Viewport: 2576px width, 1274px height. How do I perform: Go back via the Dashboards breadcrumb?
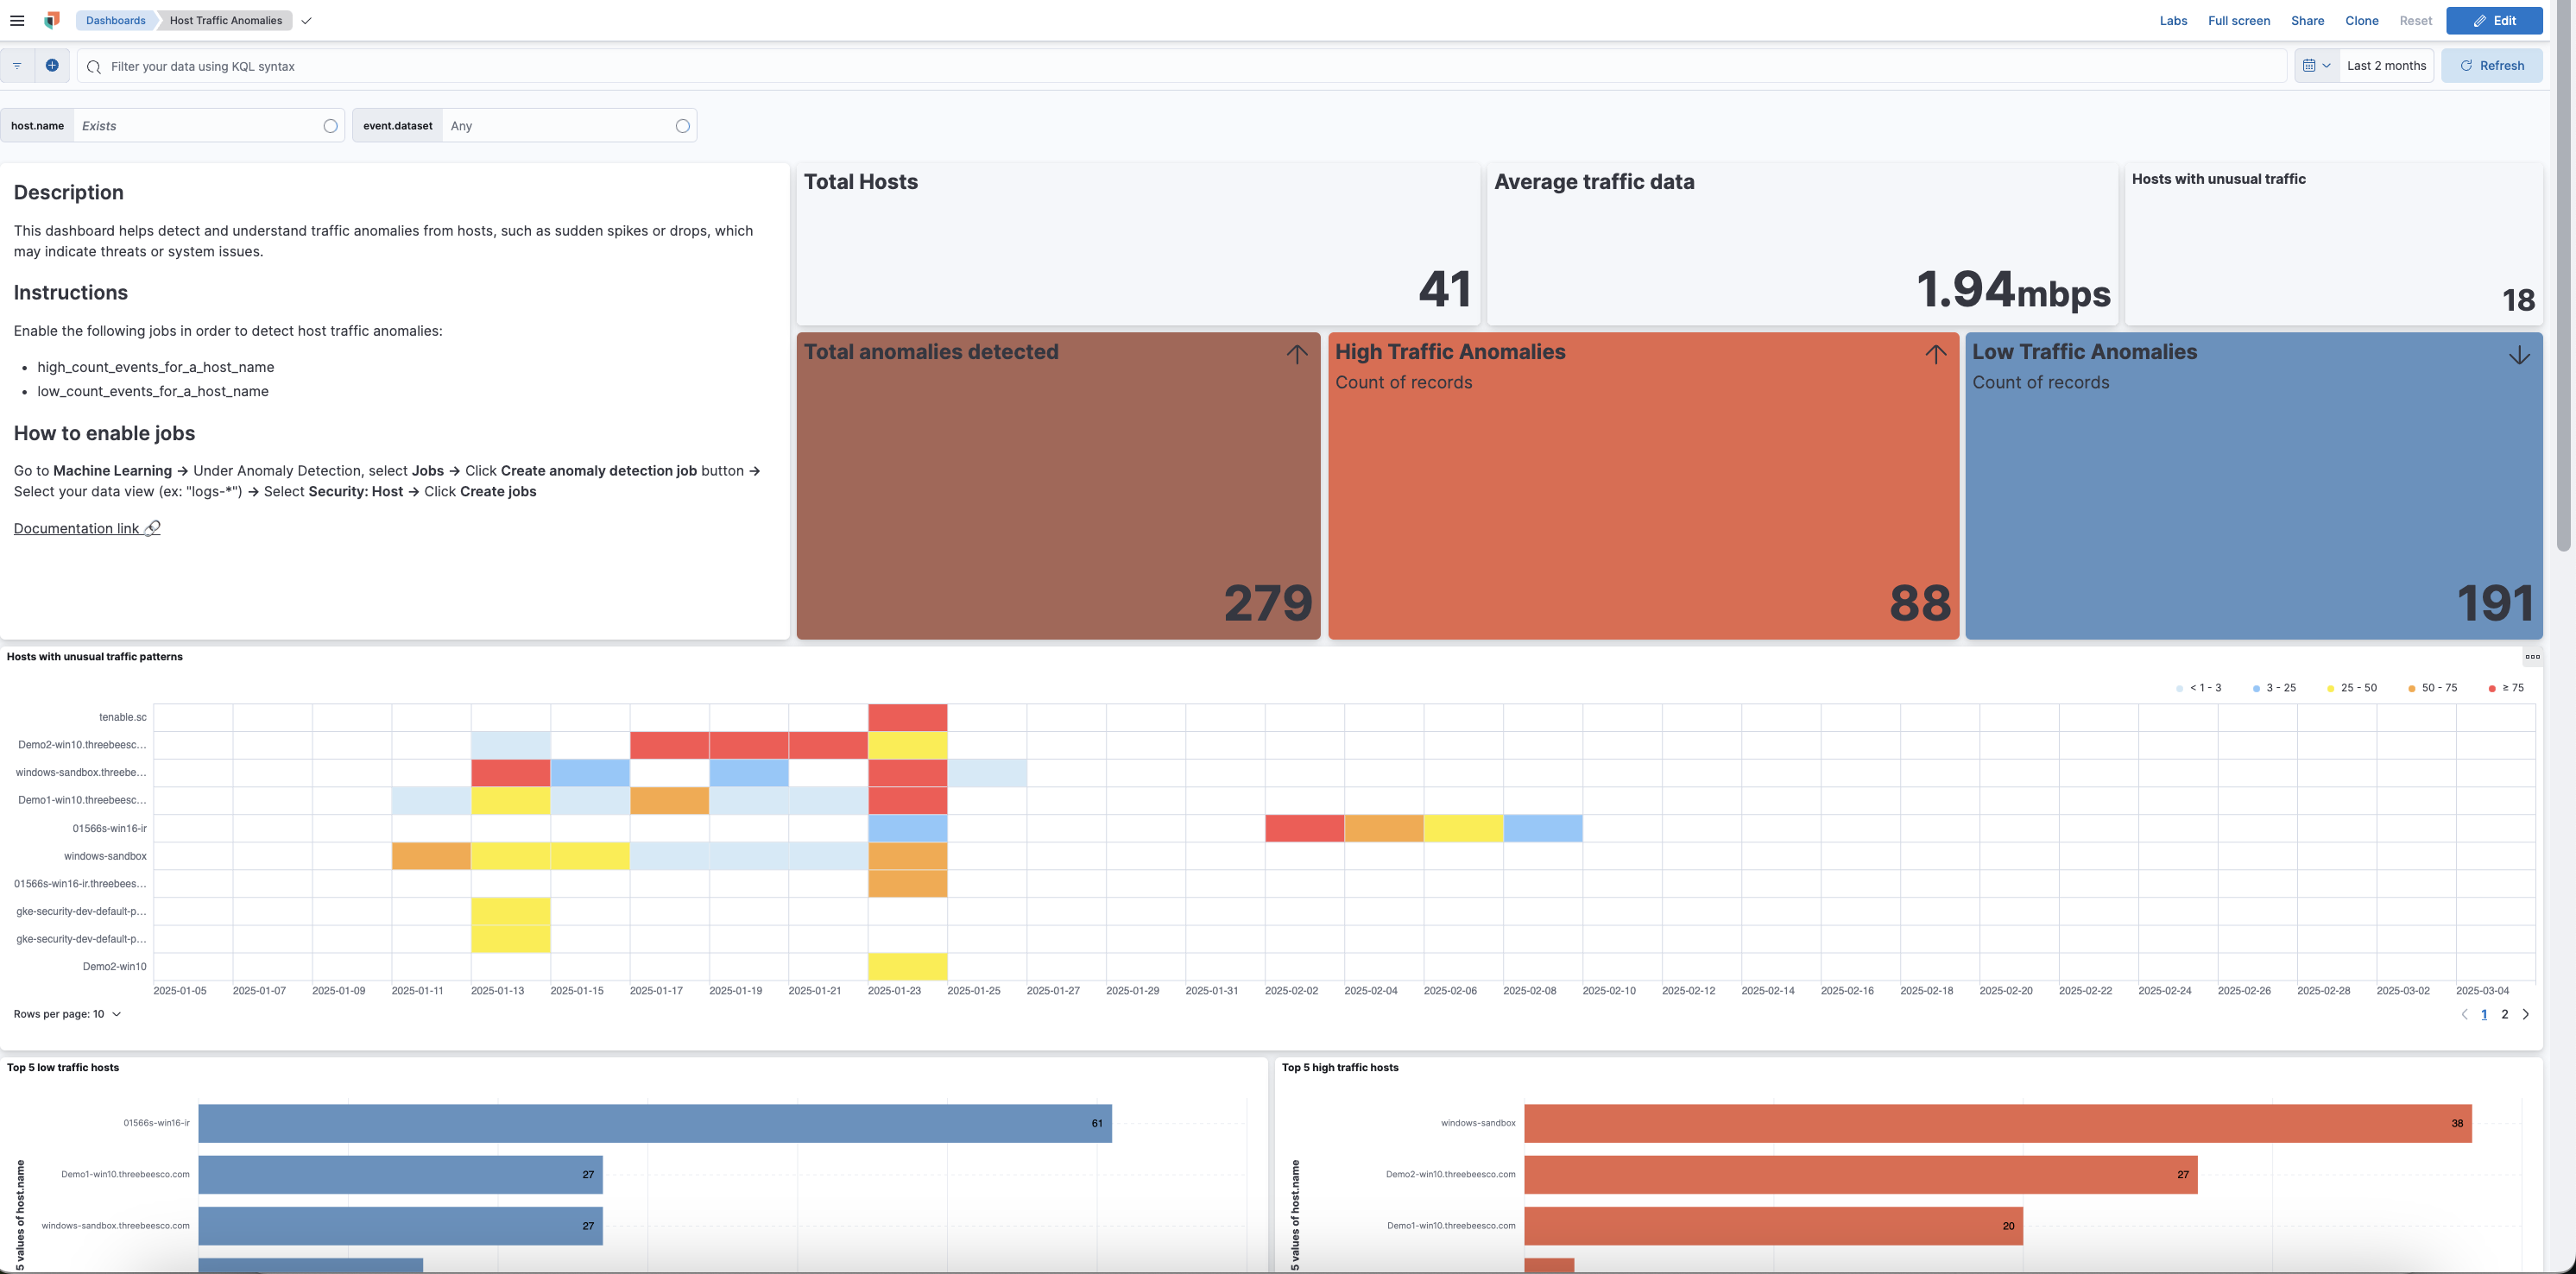pyautogui.click(x=115, y=20)
